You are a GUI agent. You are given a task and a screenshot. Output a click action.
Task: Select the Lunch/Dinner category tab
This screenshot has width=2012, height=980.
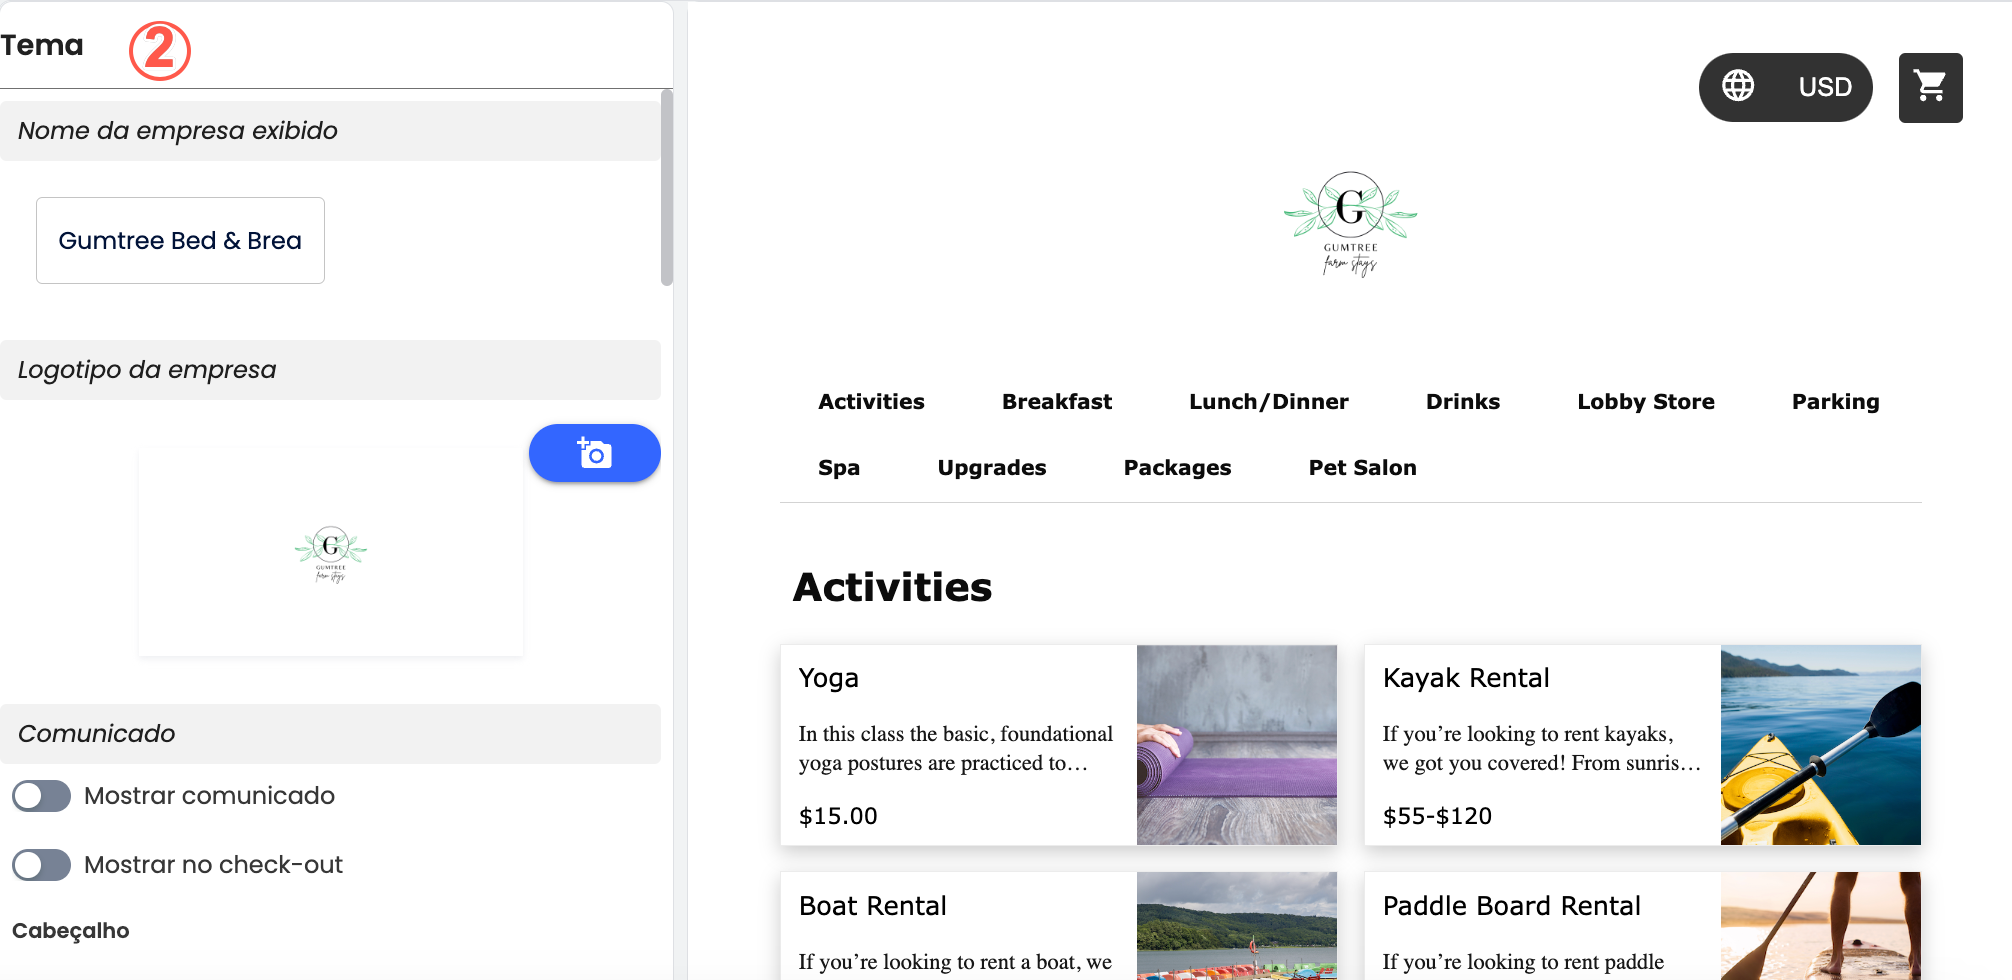pyautogui.click(x=1268, y=402)
